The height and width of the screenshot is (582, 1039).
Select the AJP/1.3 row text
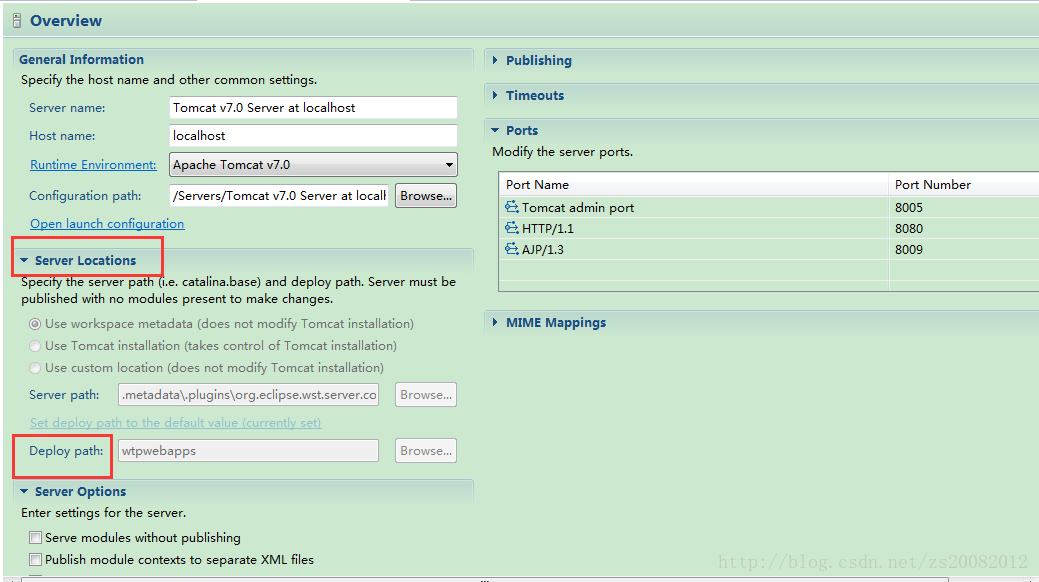[543, 250]
